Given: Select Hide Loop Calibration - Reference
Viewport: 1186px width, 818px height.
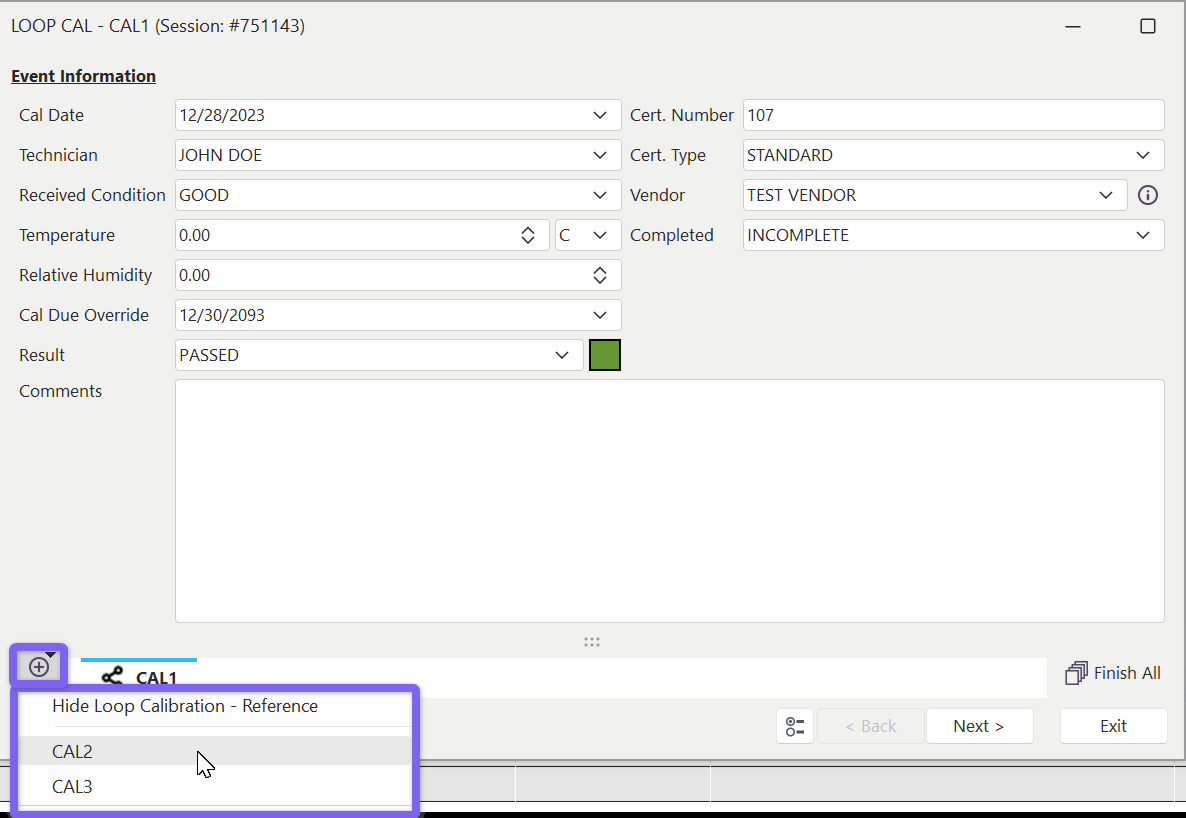Looking at the screenshot, I should [x=185, y=706].
